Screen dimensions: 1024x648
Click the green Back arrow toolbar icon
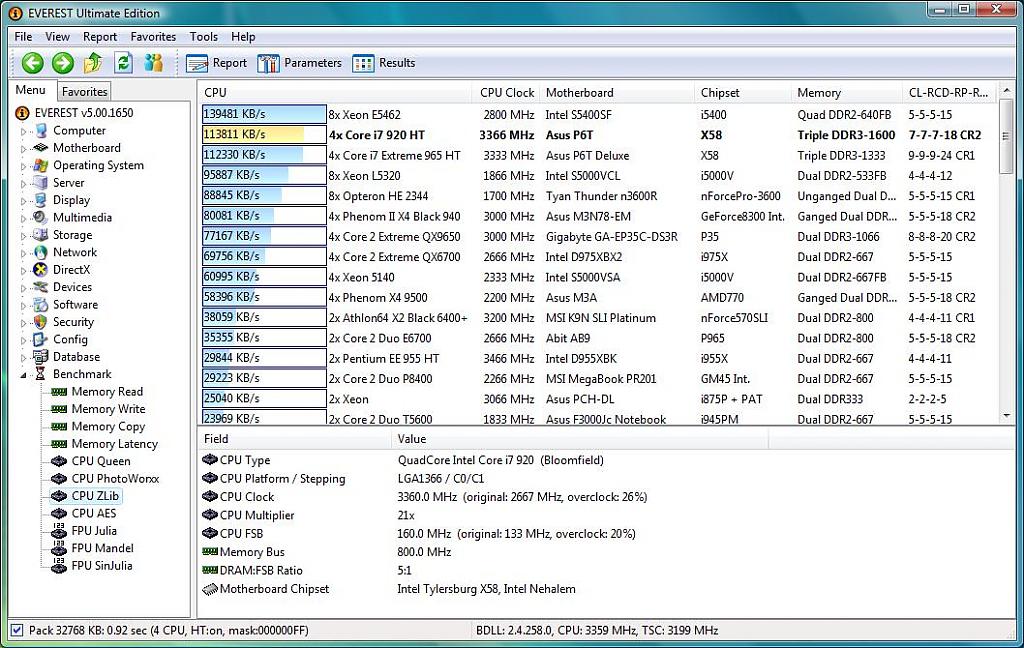32,63
